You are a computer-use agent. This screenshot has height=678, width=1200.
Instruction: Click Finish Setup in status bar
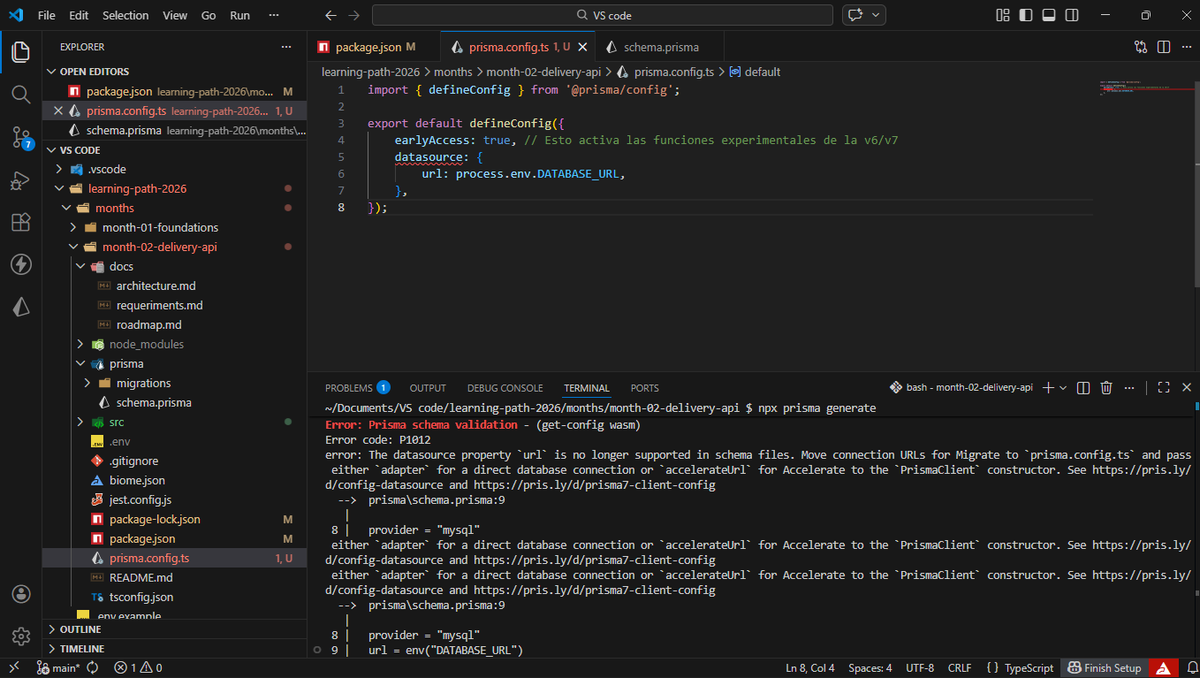coord(1104,667)
